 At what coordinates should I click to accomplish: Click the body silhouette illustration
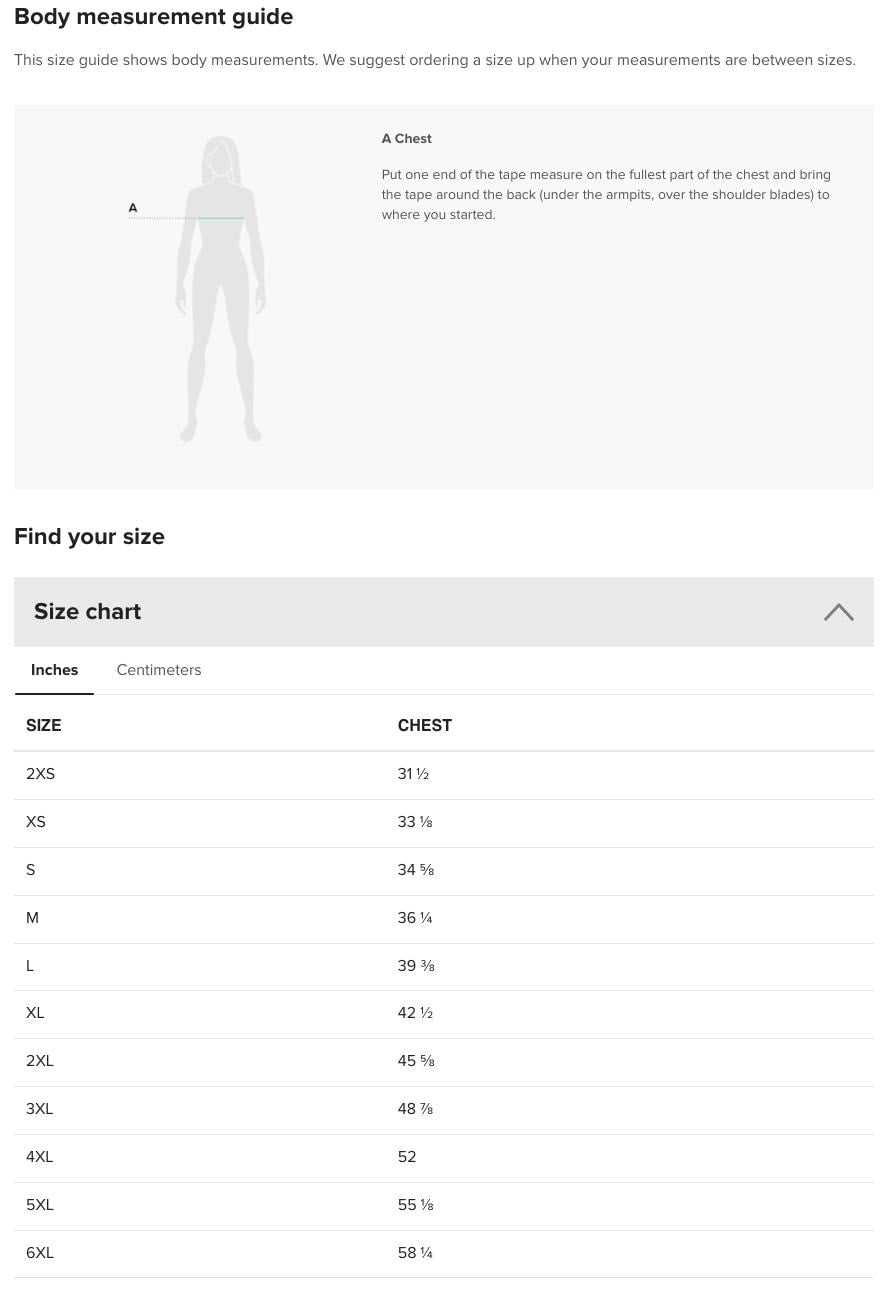click(x=221, y=289)
